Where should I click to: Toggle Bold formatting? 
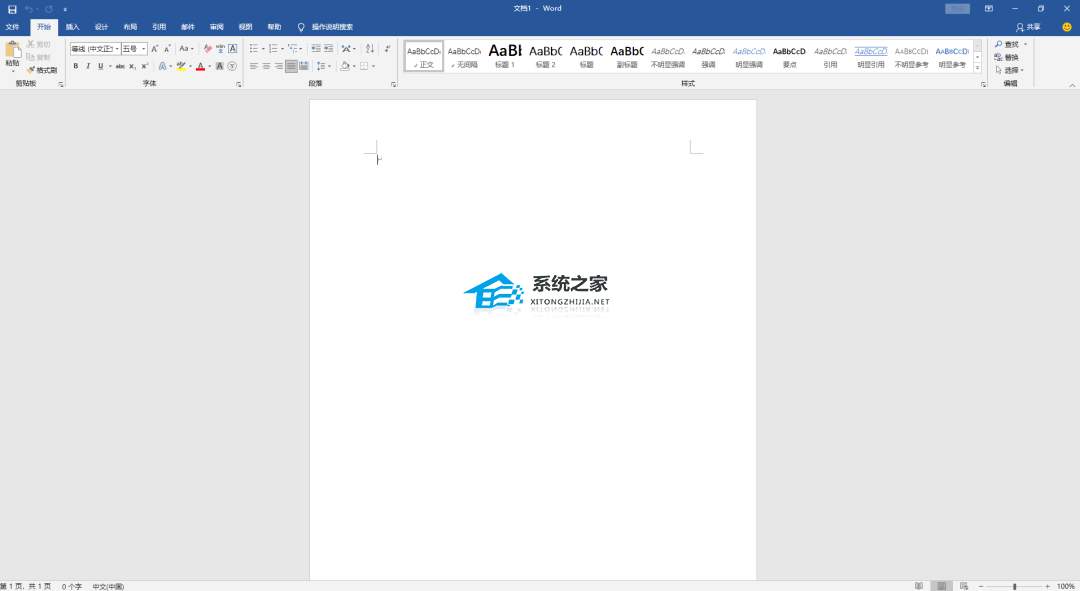[x=76, y=66]
